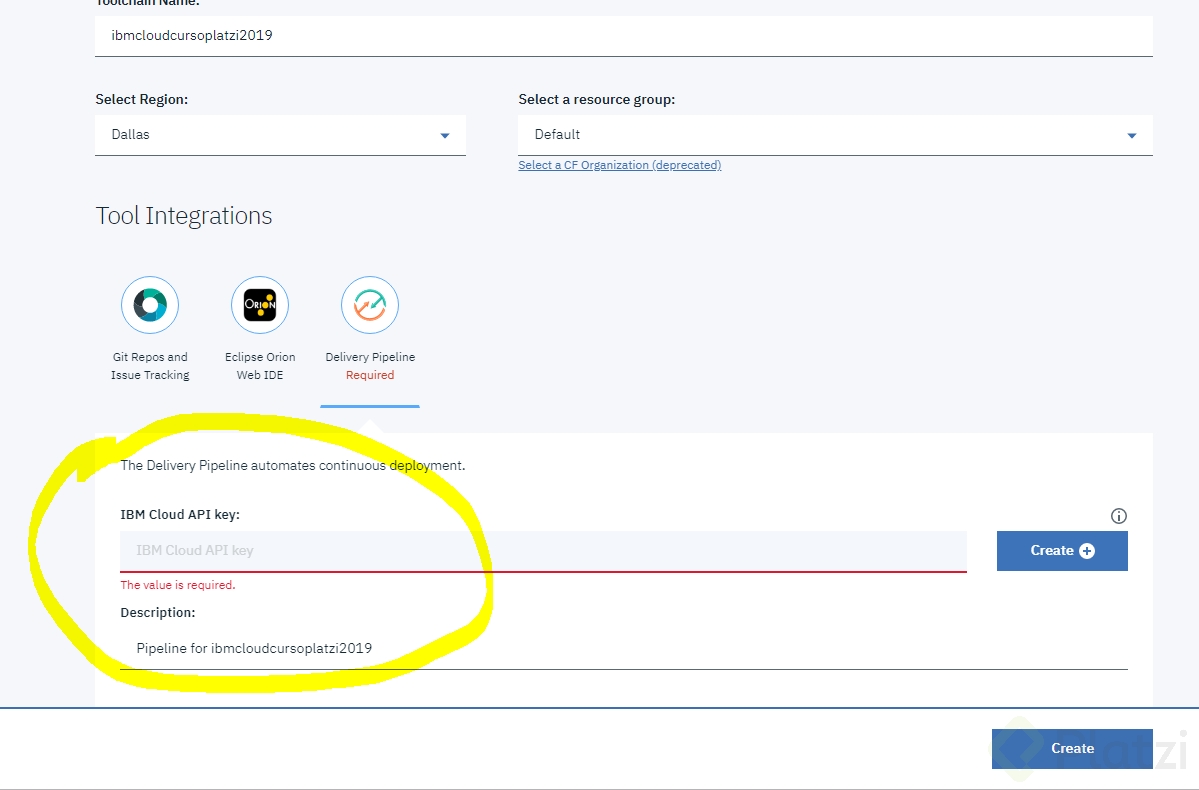The width and height of the screenshot is (1199, 790).
Task: Click the 'Description:' label
Action: (158, 613)
